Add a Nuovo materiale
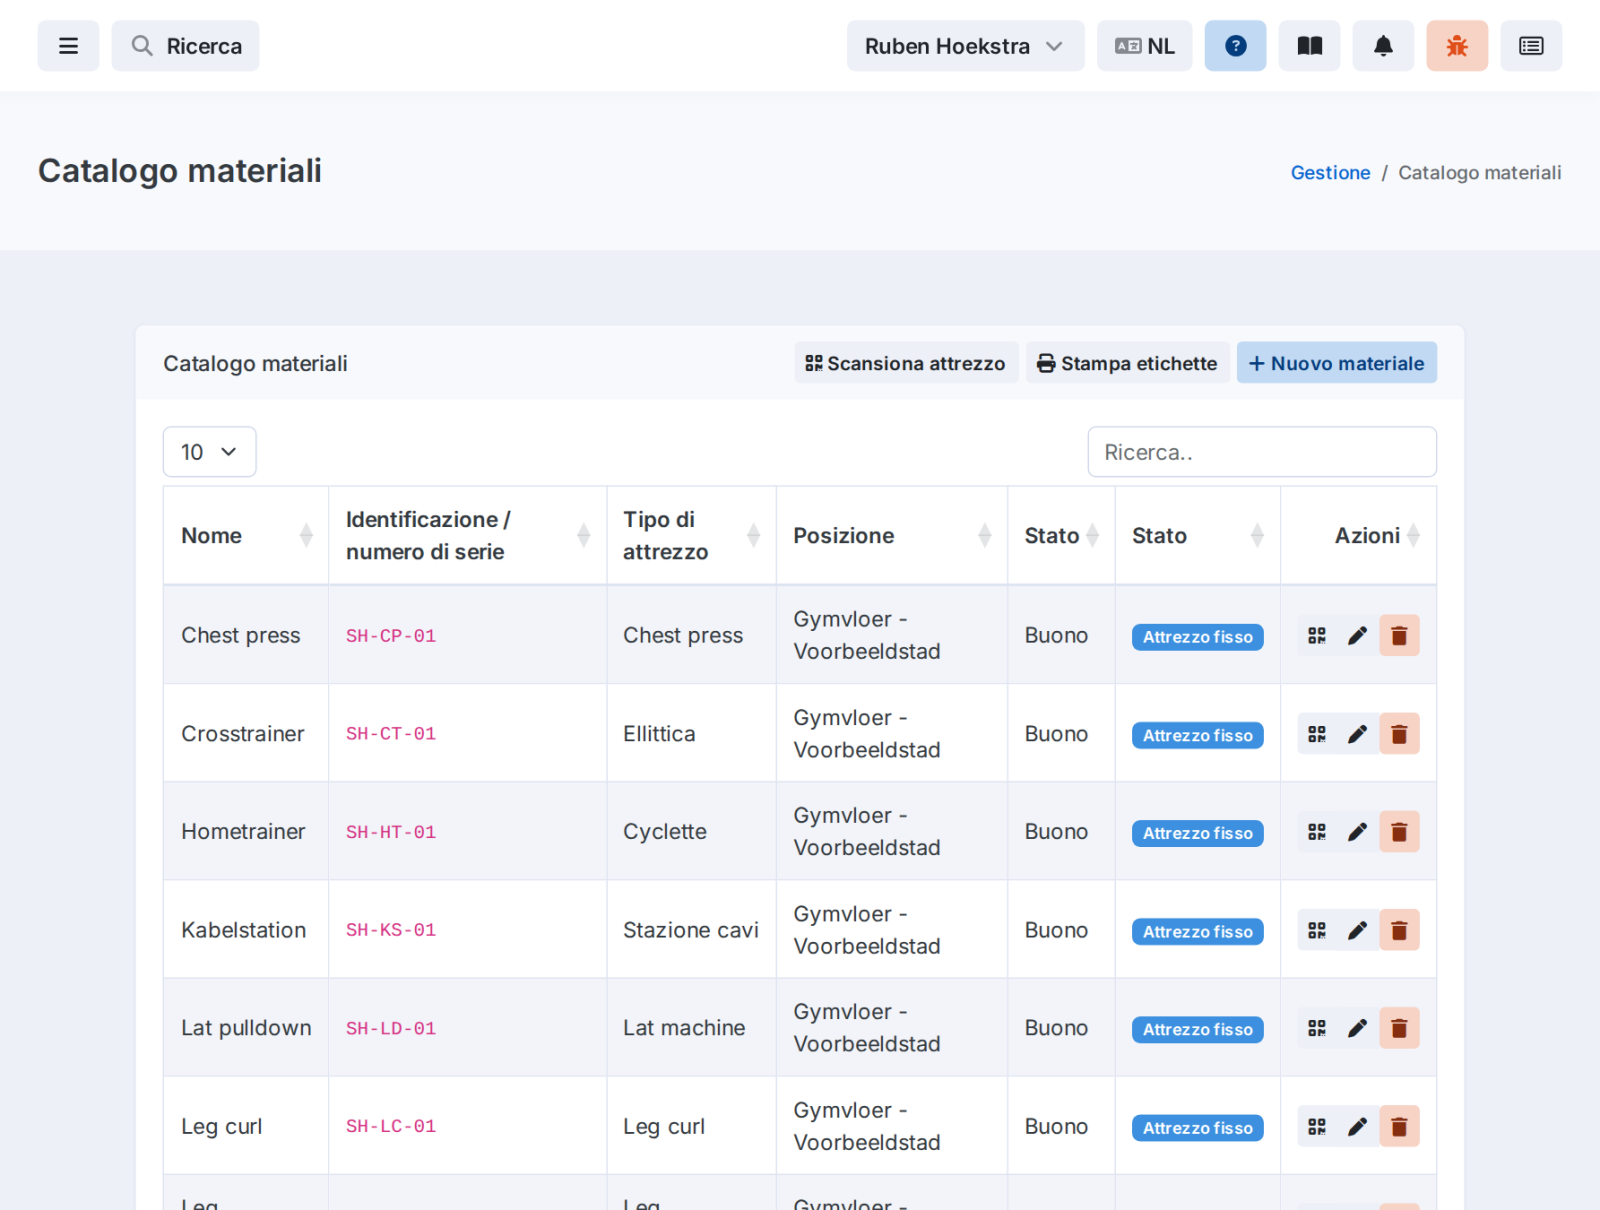The height and width of the screenshot is (1210, 1600). [1336, 363]
